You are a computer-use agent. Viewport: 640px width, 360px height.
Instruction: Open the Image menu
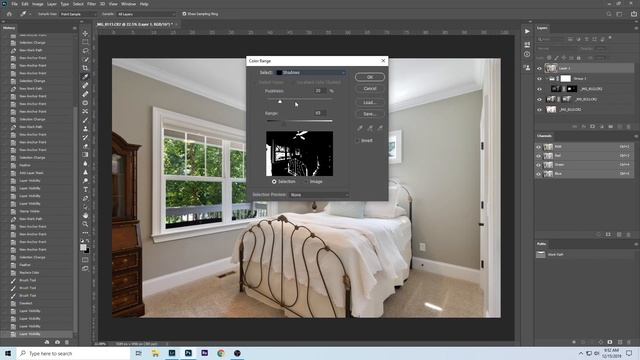37,4
